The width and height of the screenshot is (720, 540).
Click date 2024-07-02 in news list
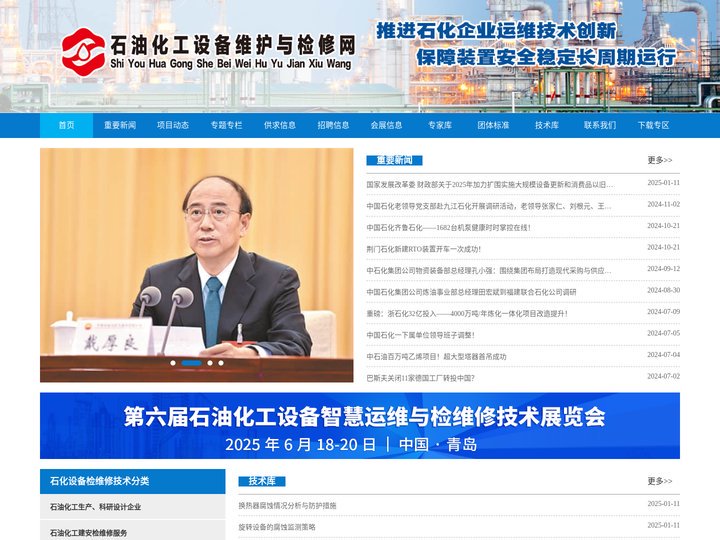664,376
